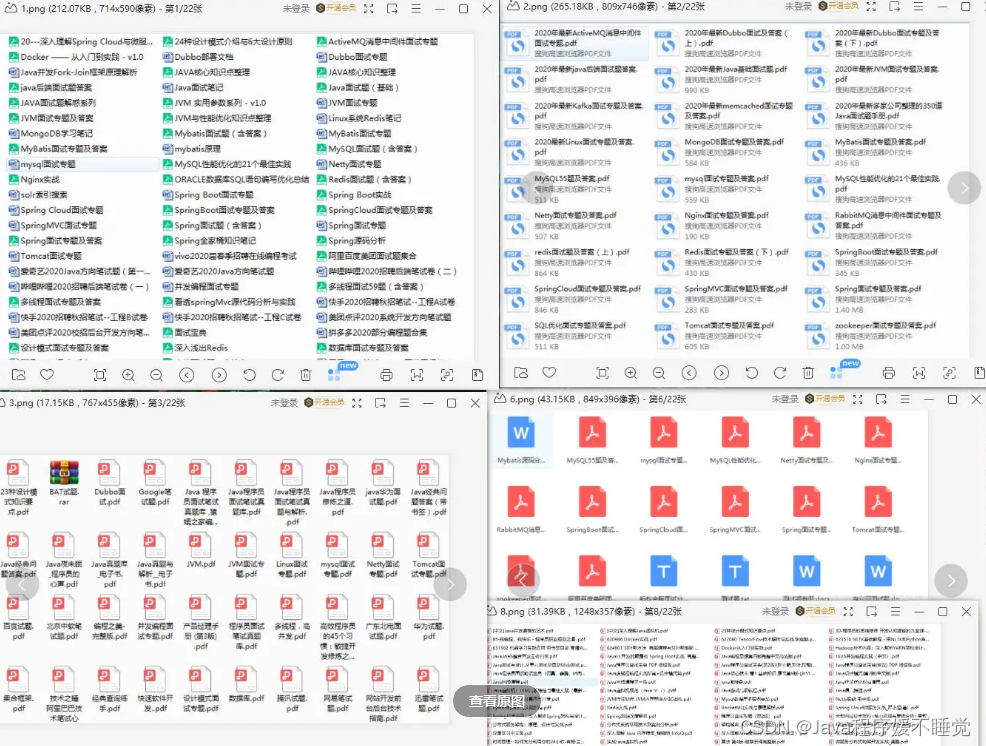
Task: Next arrow overlay on right of 2.png image
Action: [963, 187]
